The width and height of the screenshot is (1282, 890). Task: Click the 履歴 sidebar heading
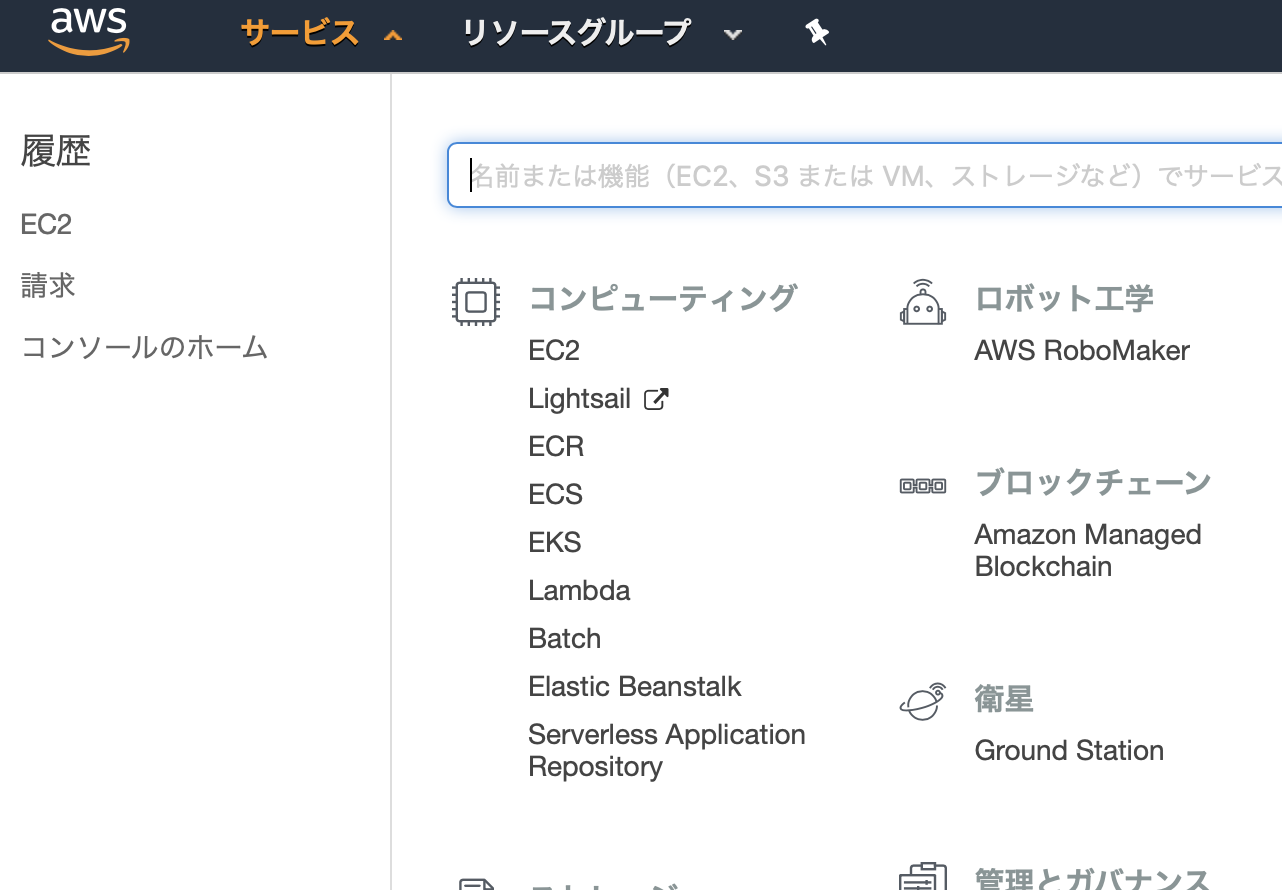pos(56,151)
